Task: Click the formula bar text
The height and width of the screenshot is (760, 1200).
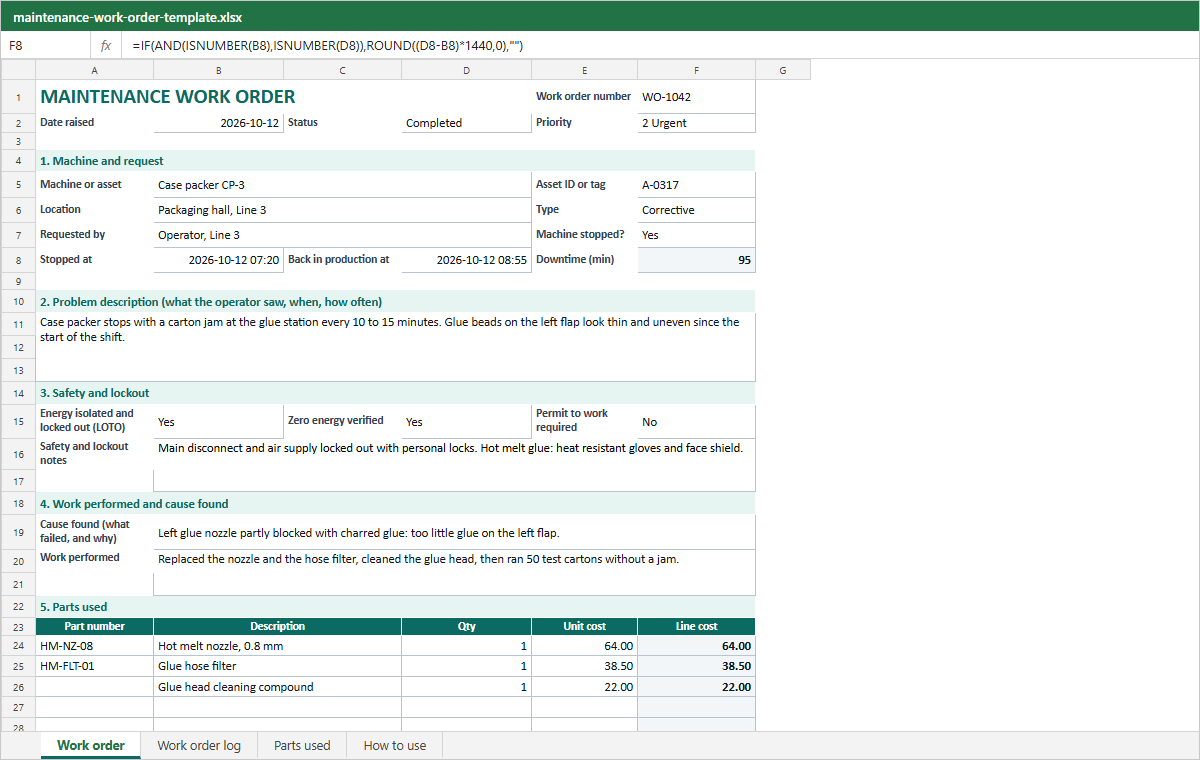Action: pos(328,46)
